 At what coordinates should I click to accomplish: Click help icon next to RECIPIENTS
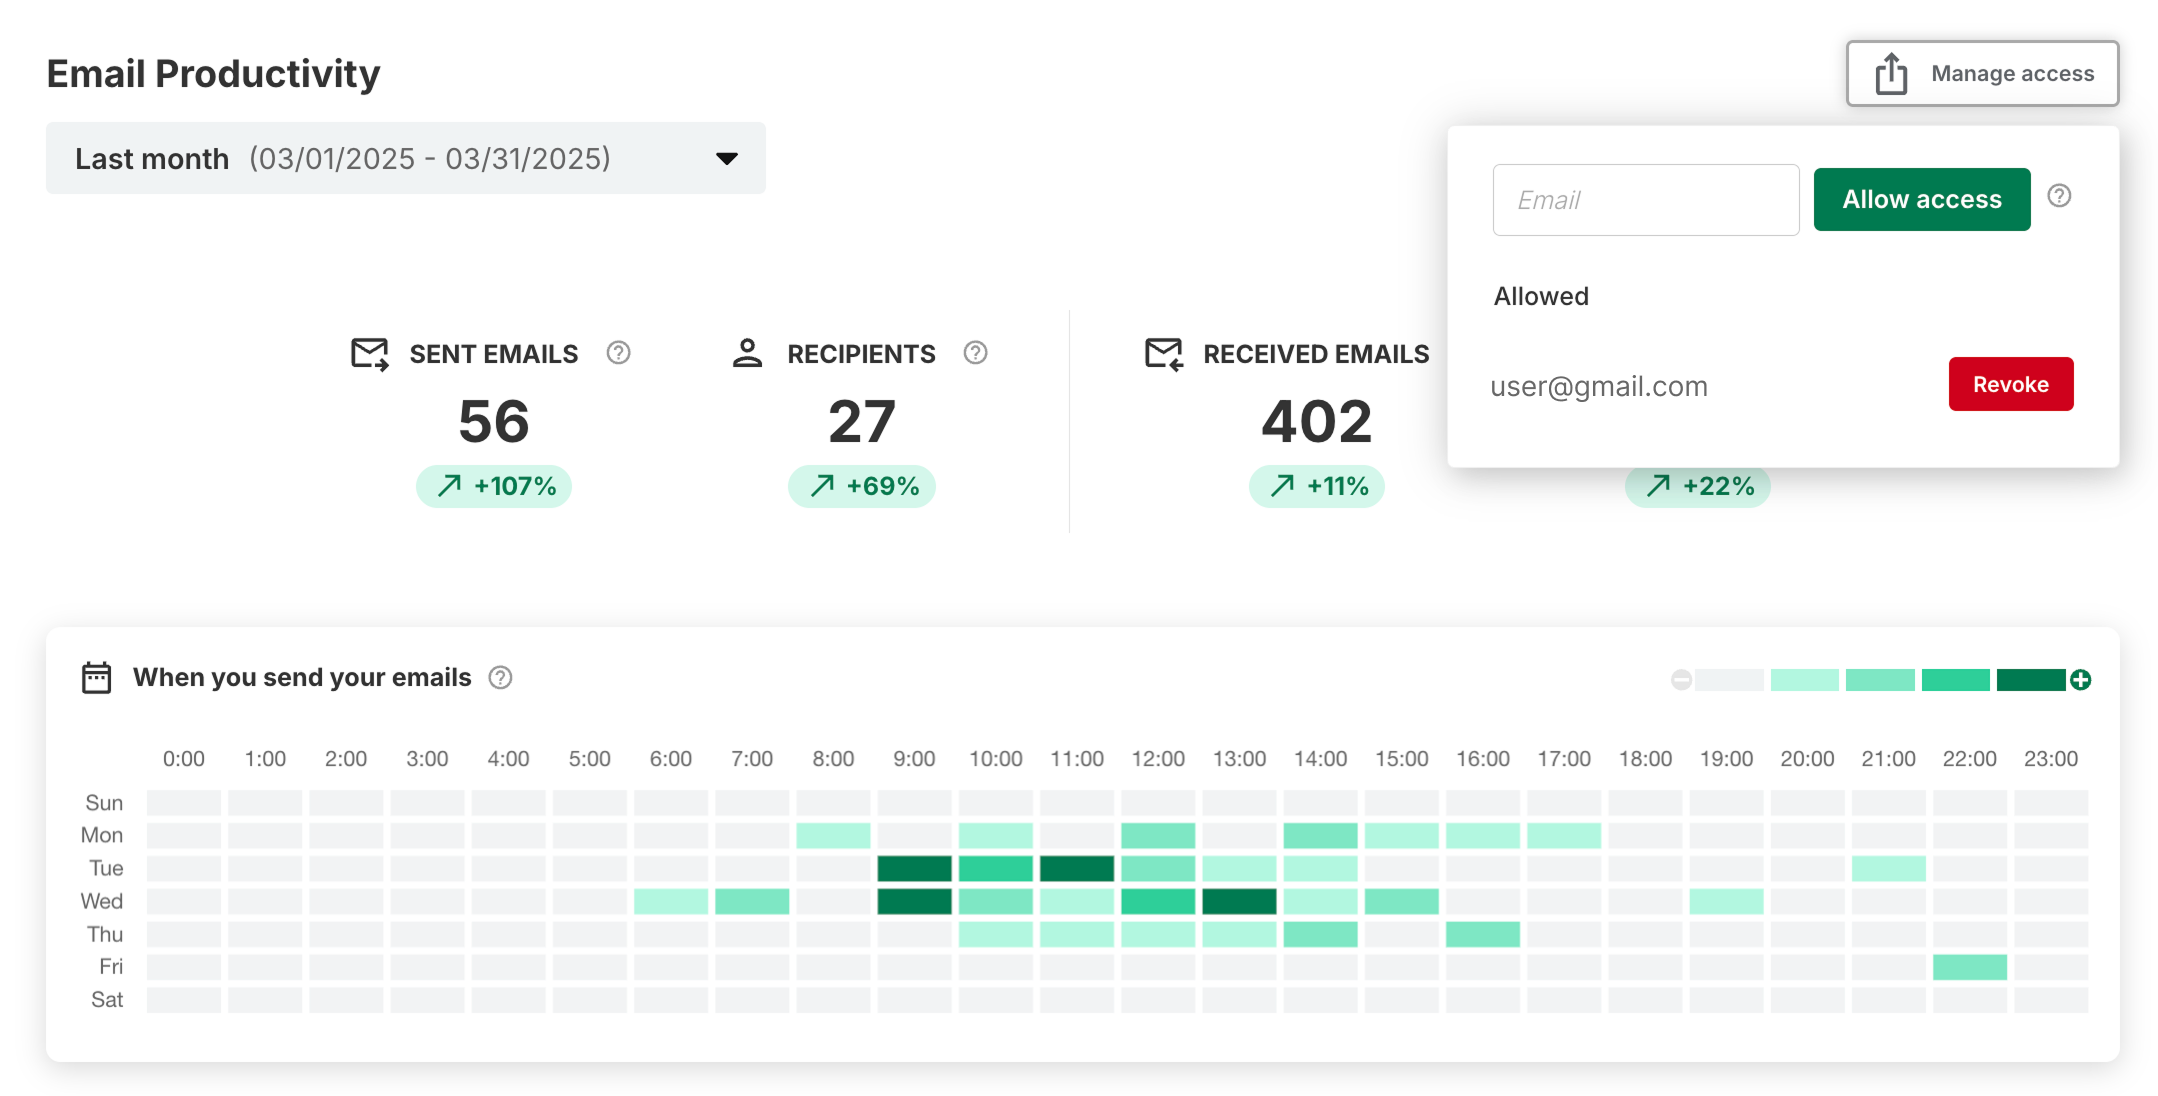click(975, 353)
